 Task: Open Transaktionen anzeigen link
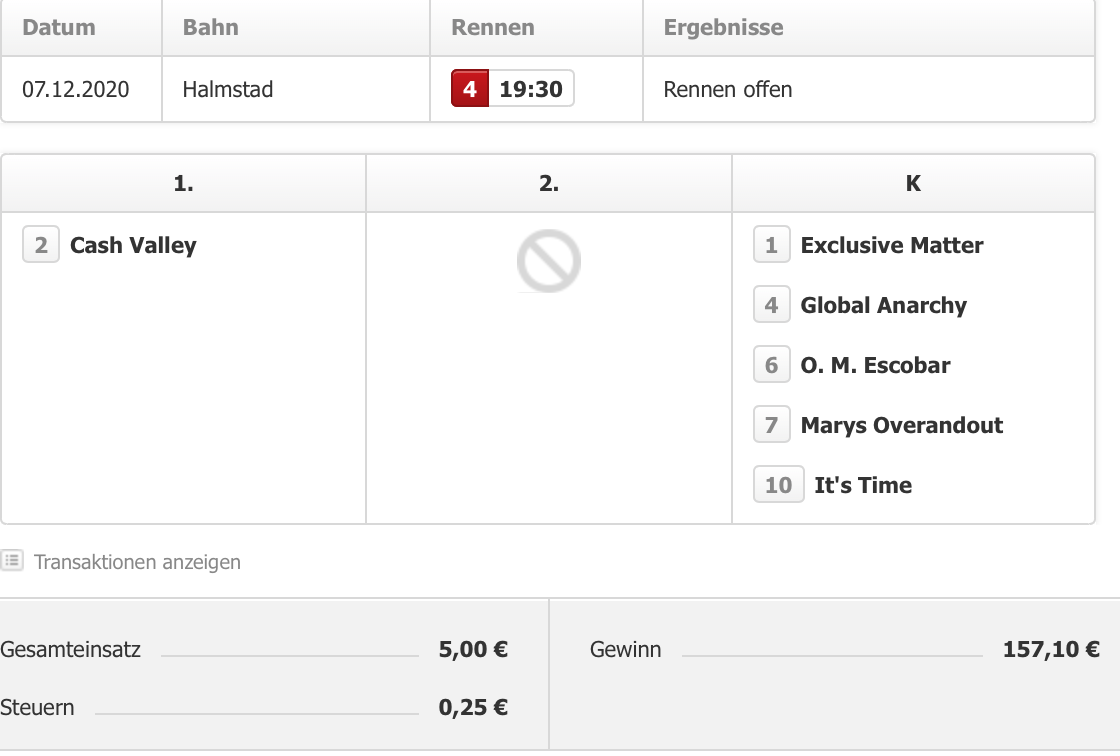click(x=137, y=562)
